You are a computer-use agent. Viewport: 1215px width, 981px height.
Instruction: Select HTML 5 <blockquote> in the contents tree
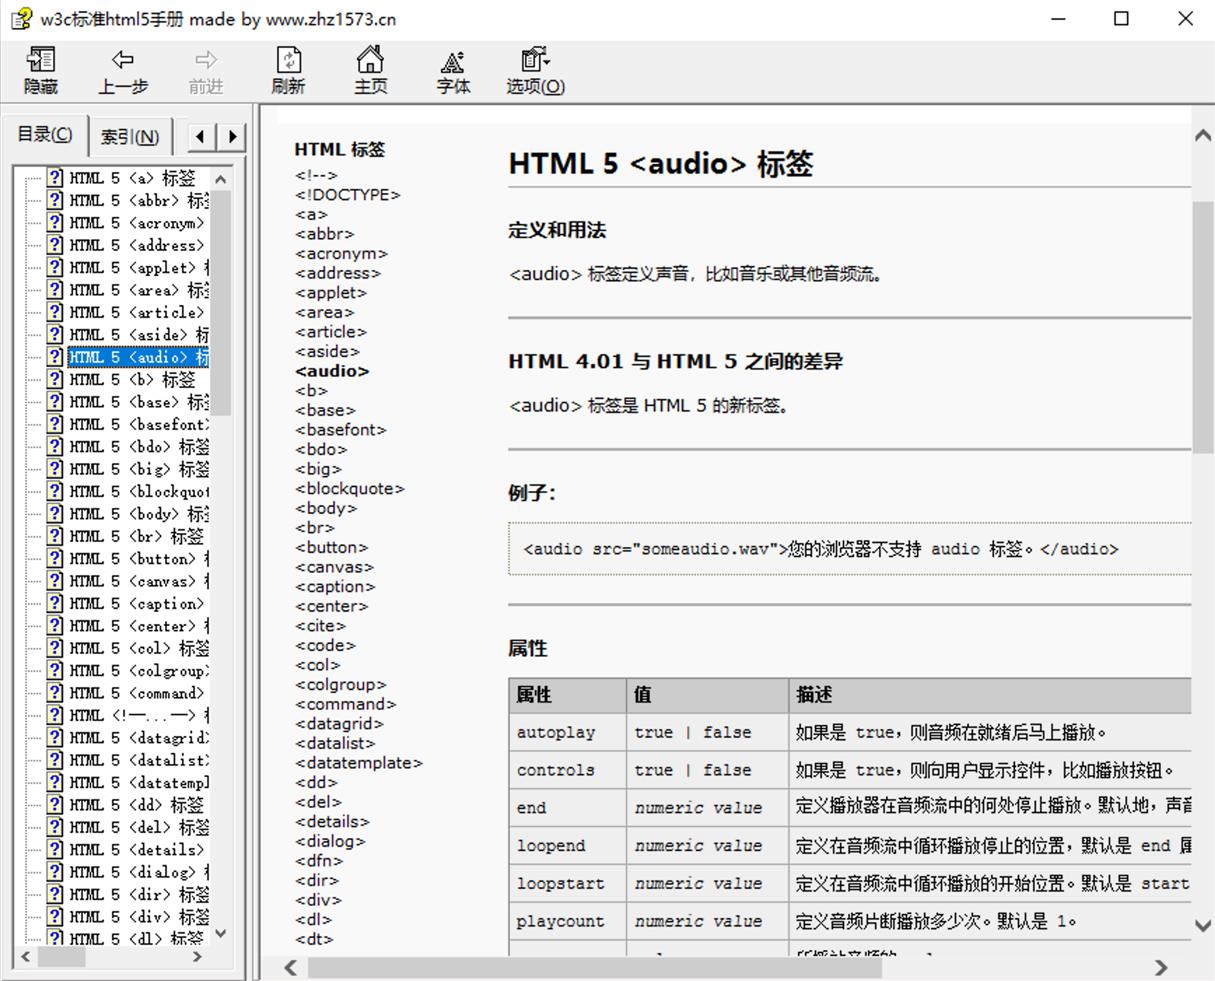point(139,492)
